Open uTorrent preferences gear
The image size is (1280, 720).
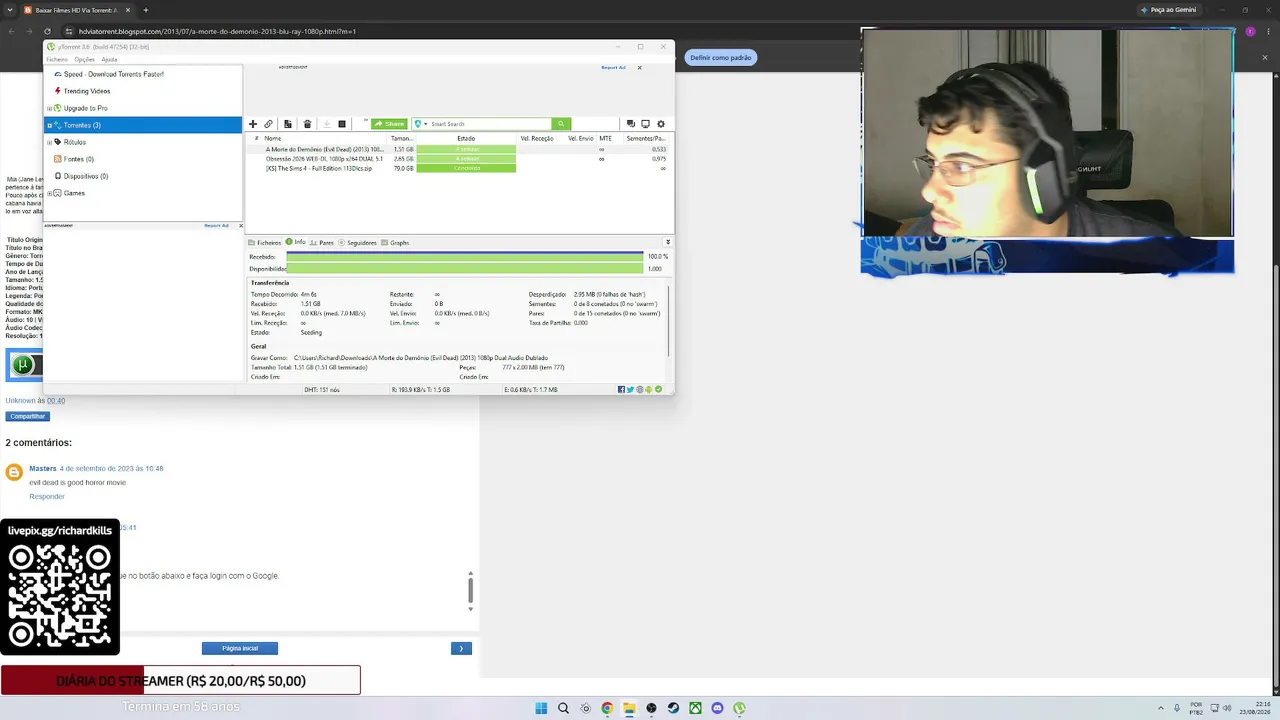(x=660, y=124)
